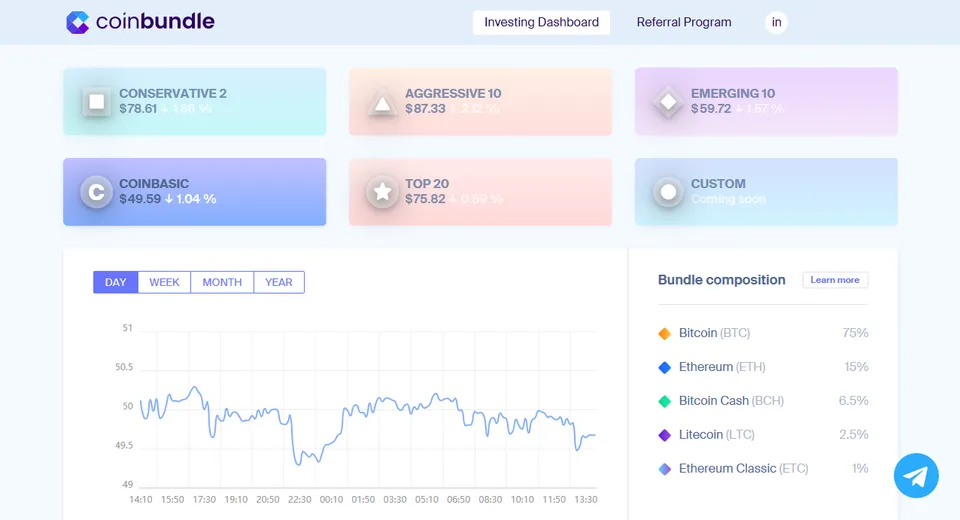The width and height of the screenshot is (960, 520).
Task: Click the Bundle composition heading
Action: point(721,280)
